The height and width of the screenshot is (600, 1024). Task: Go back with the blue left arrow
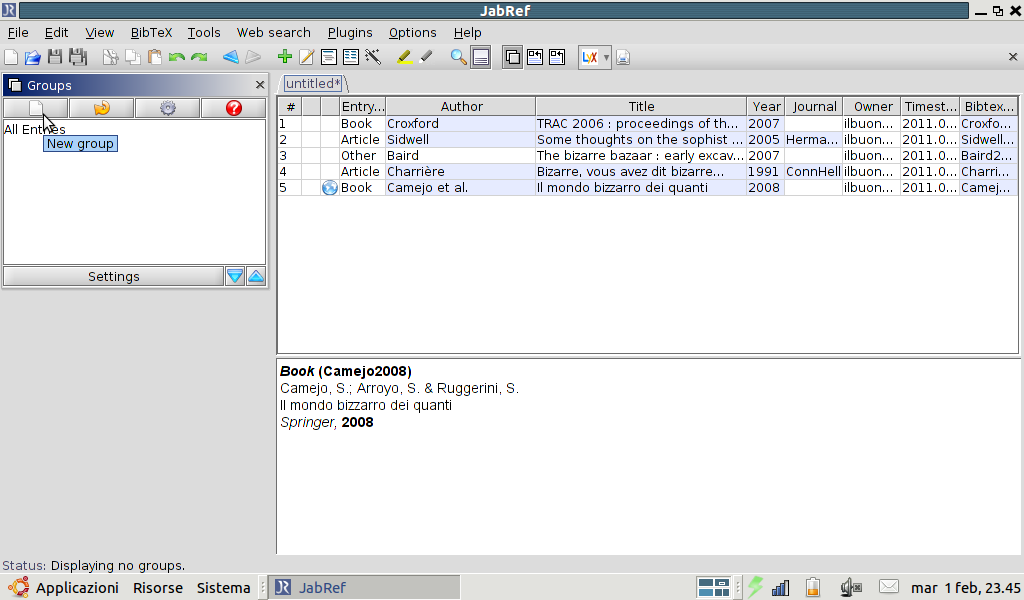231,57
